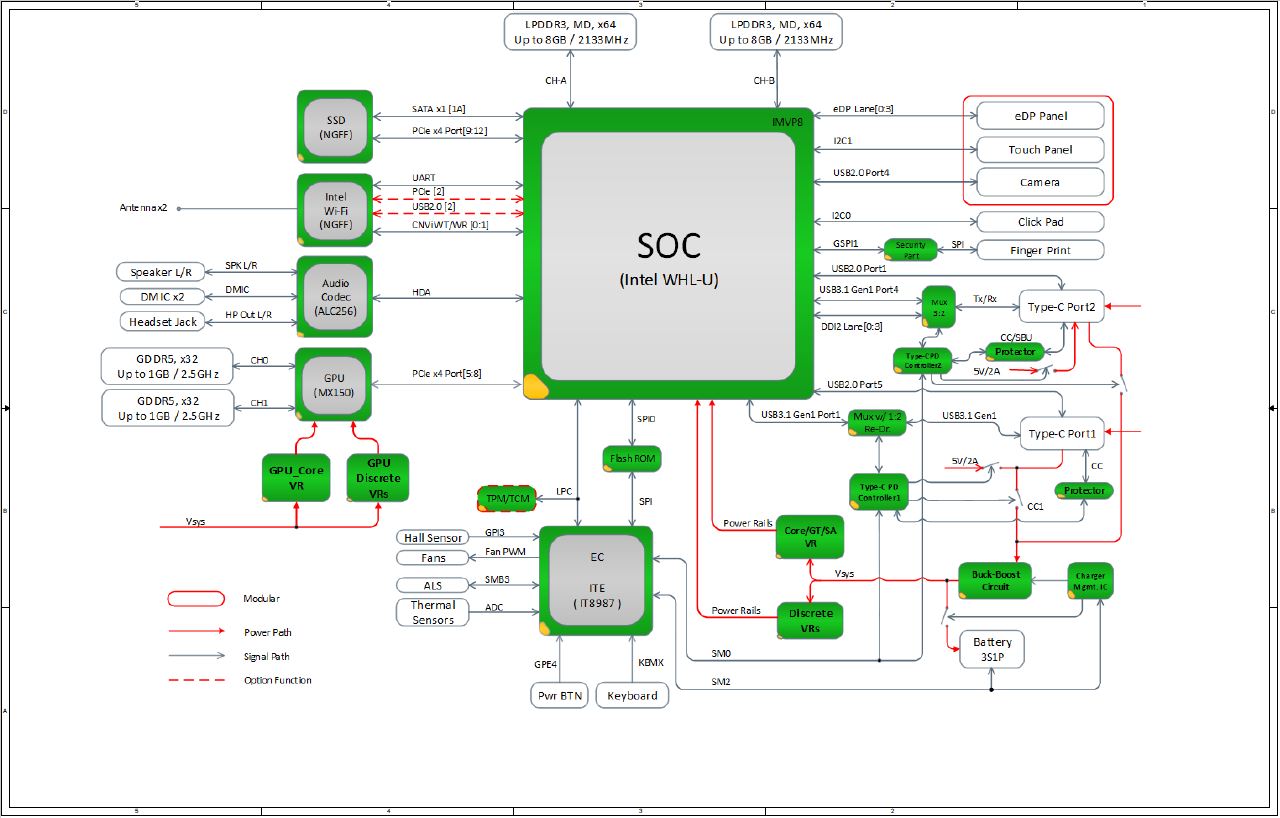Select the GPU (MX150) block

pos(335,386)
